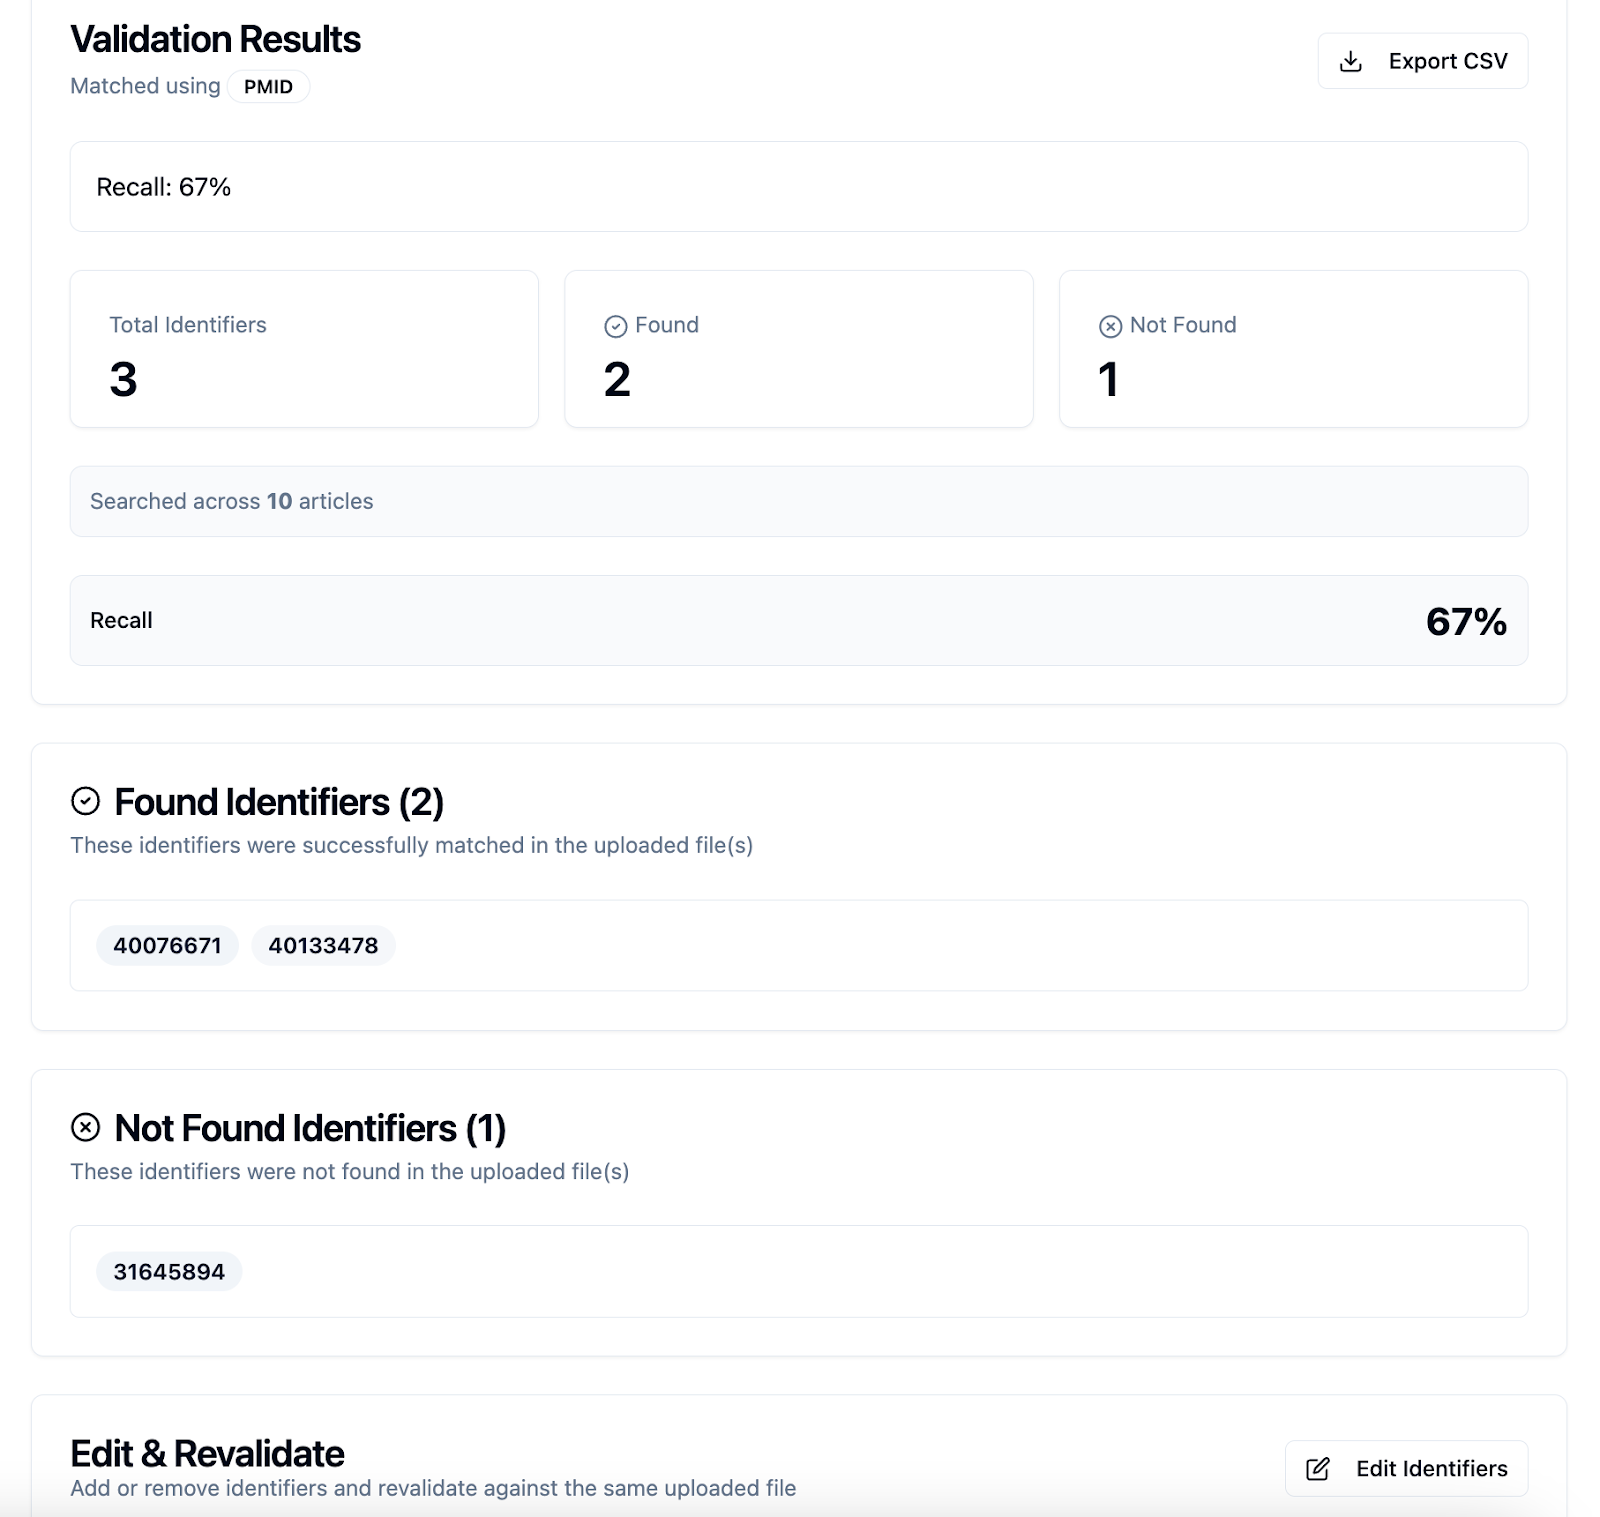Click the Edit Identifiers pencil icon
The height and width of the screenshot is (1517, 1600).
click(x=1318, y=1468)
